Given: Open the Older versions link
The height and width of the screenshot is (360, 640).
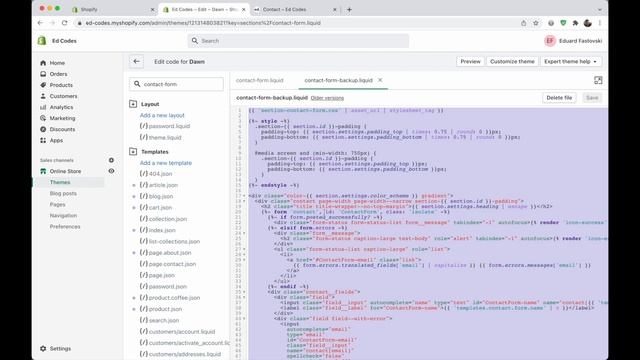Looking at the screenshot, I should point(327,98).
